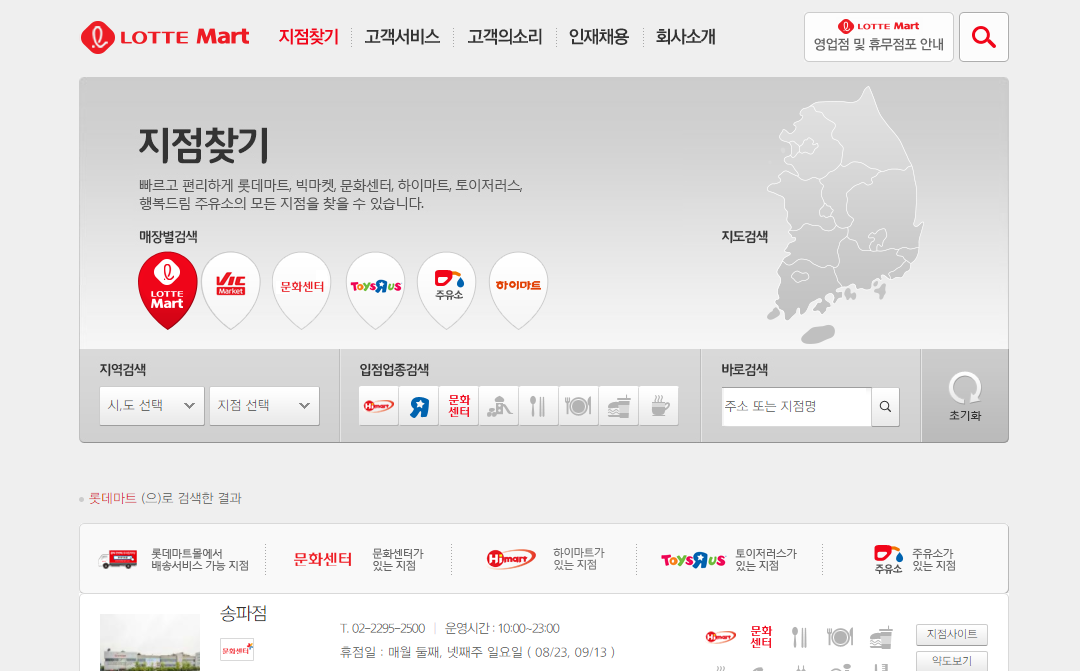Open 고객의소리 menu

(505, 37)
